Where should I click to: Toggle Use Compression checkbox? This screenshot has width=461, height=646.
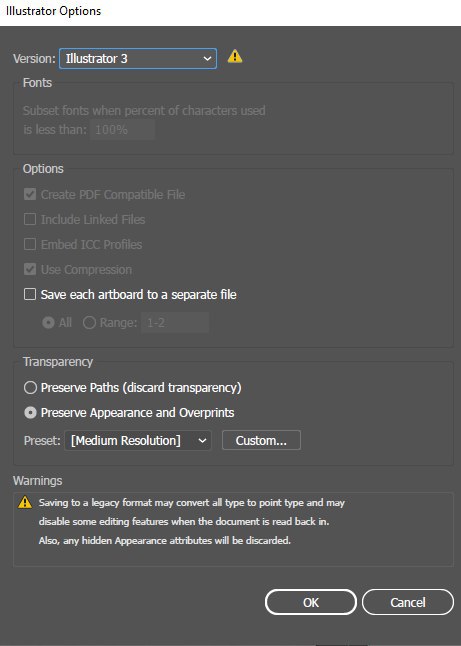tap(30, 269)
